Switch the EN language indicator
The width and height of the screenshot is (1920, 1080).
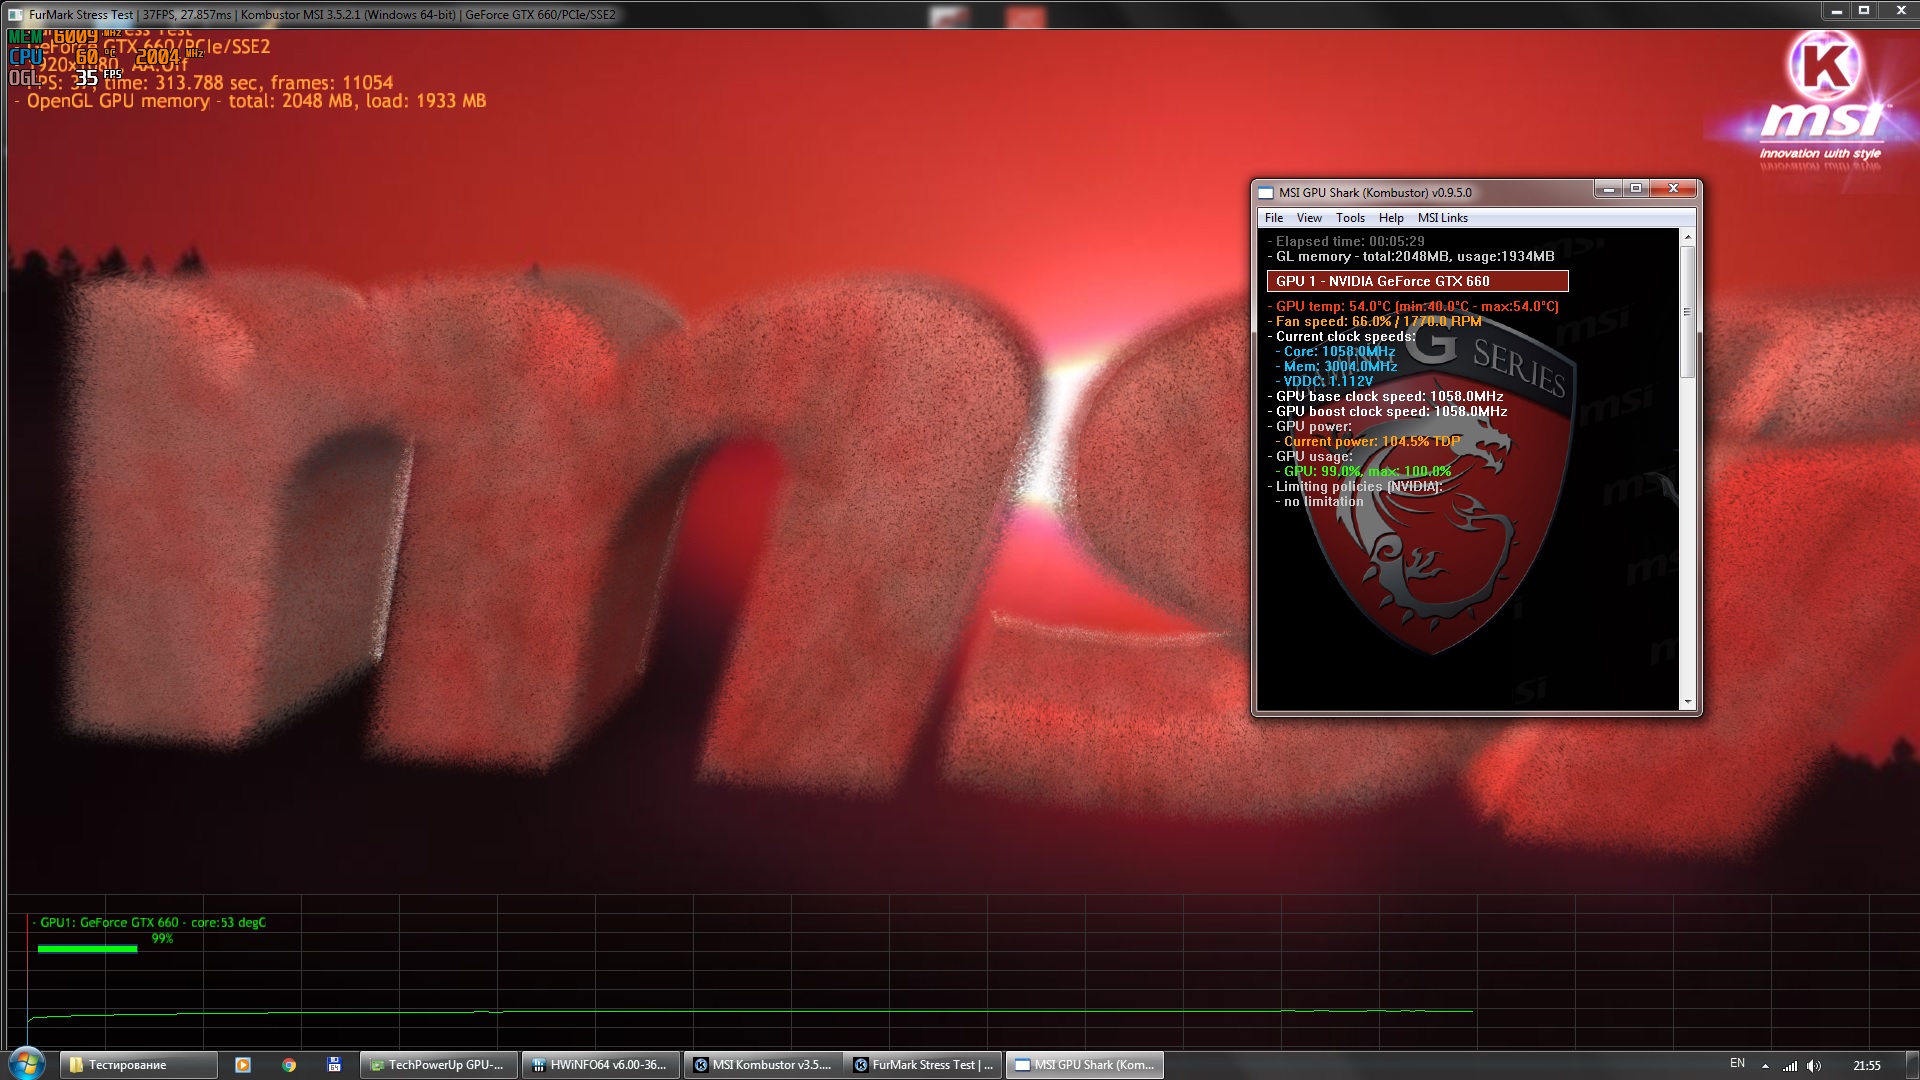pos(1737,1064)
